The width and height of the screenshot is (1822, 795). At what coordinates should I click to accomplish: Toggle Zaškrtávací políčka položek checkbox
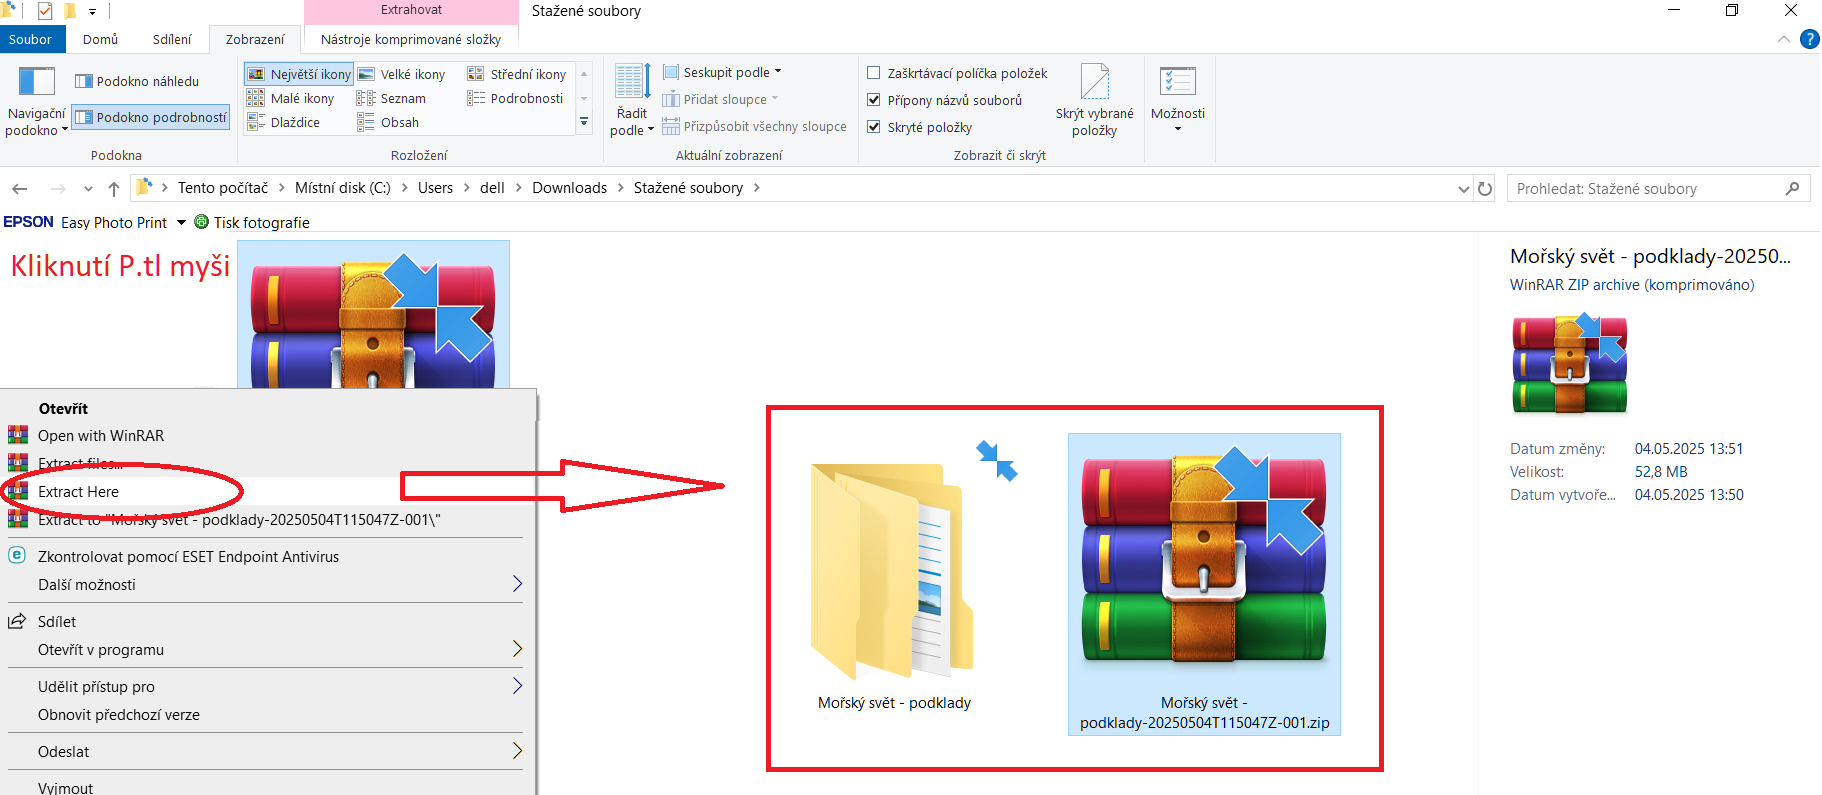tap(873, 73)
